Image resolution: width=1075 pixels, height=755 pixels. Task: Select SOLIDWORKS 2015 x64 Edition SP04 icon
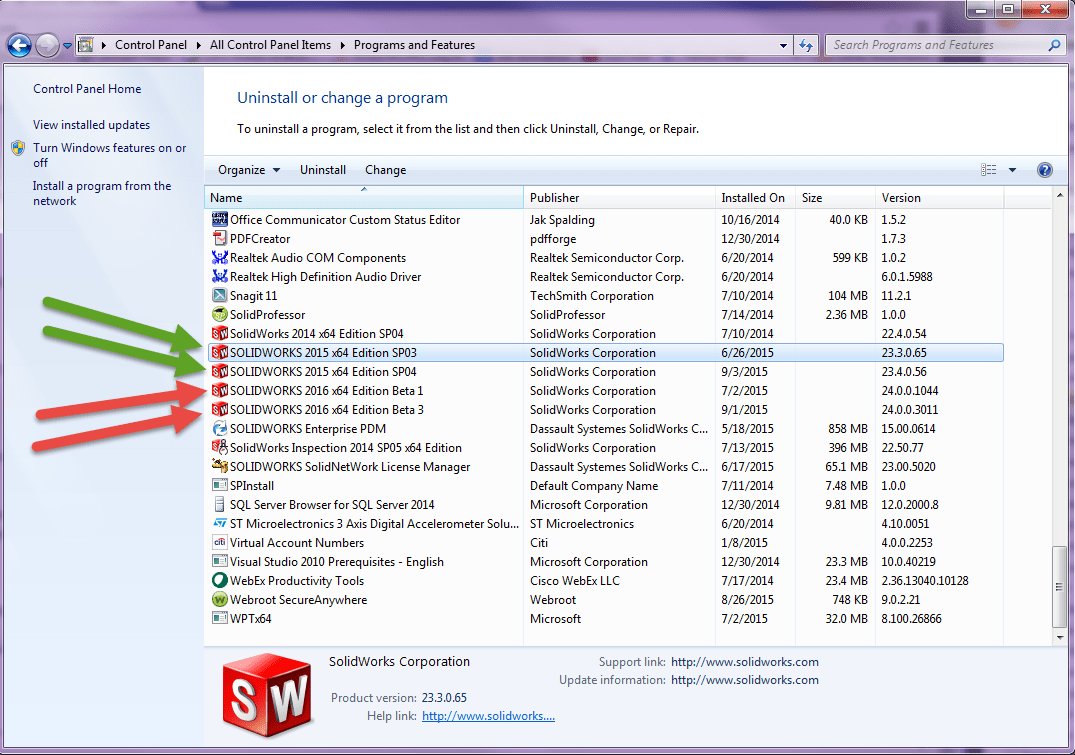coord(219,372)
